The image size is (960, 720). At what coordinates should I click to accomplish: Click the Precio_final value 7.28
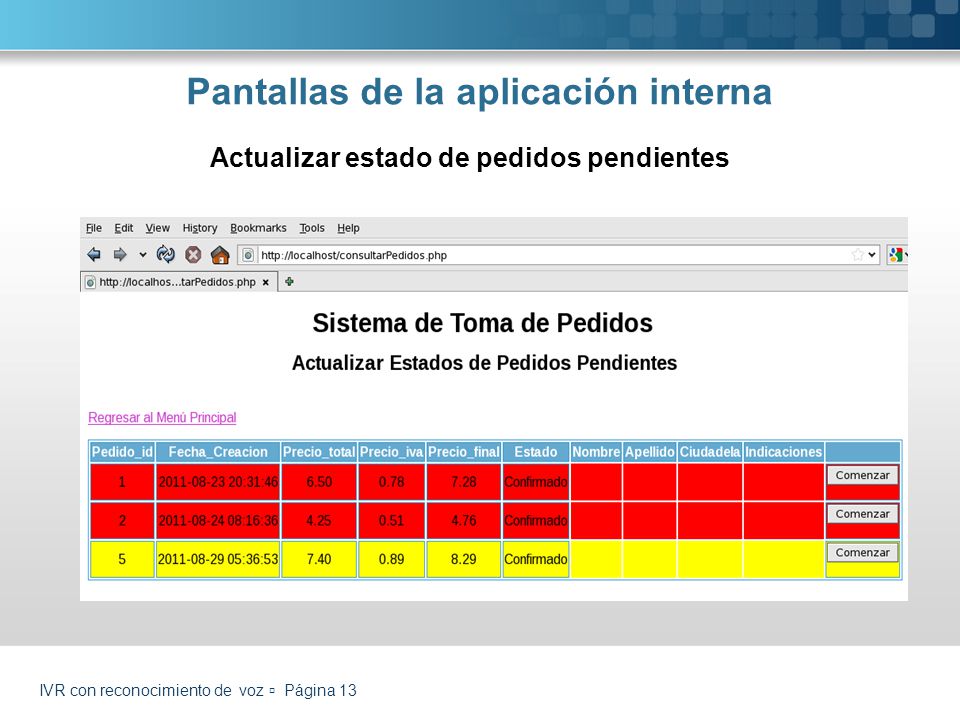[x=463, y=482]
